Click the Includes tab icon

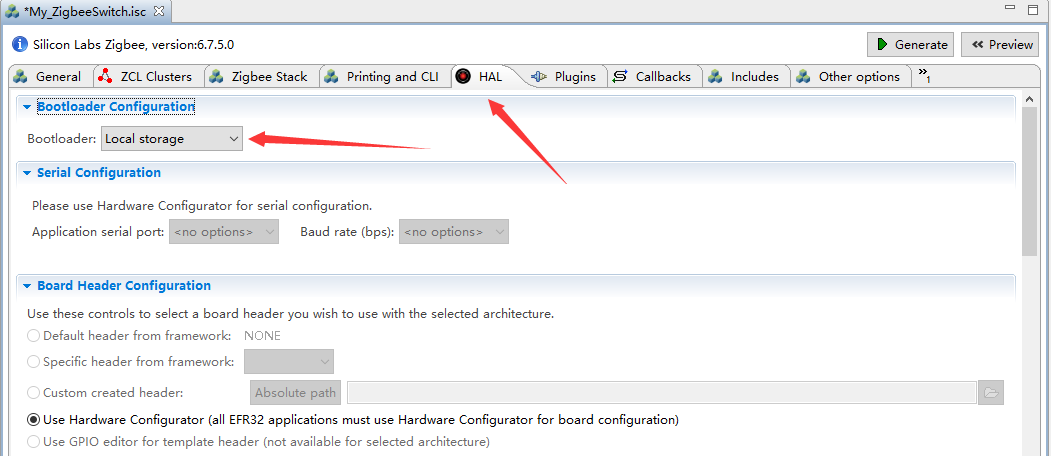point(715,76)
